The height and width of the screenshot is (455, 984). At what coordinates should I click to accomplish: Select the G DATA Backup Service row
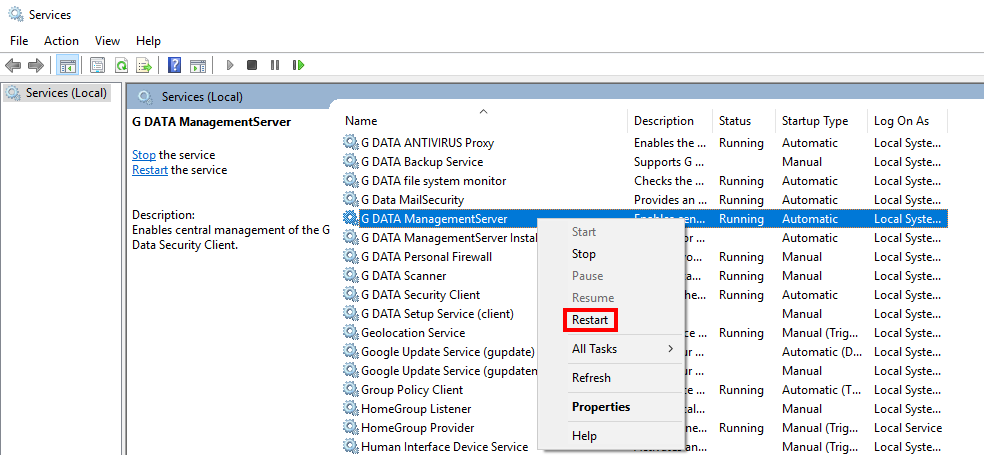pos(644,162)
